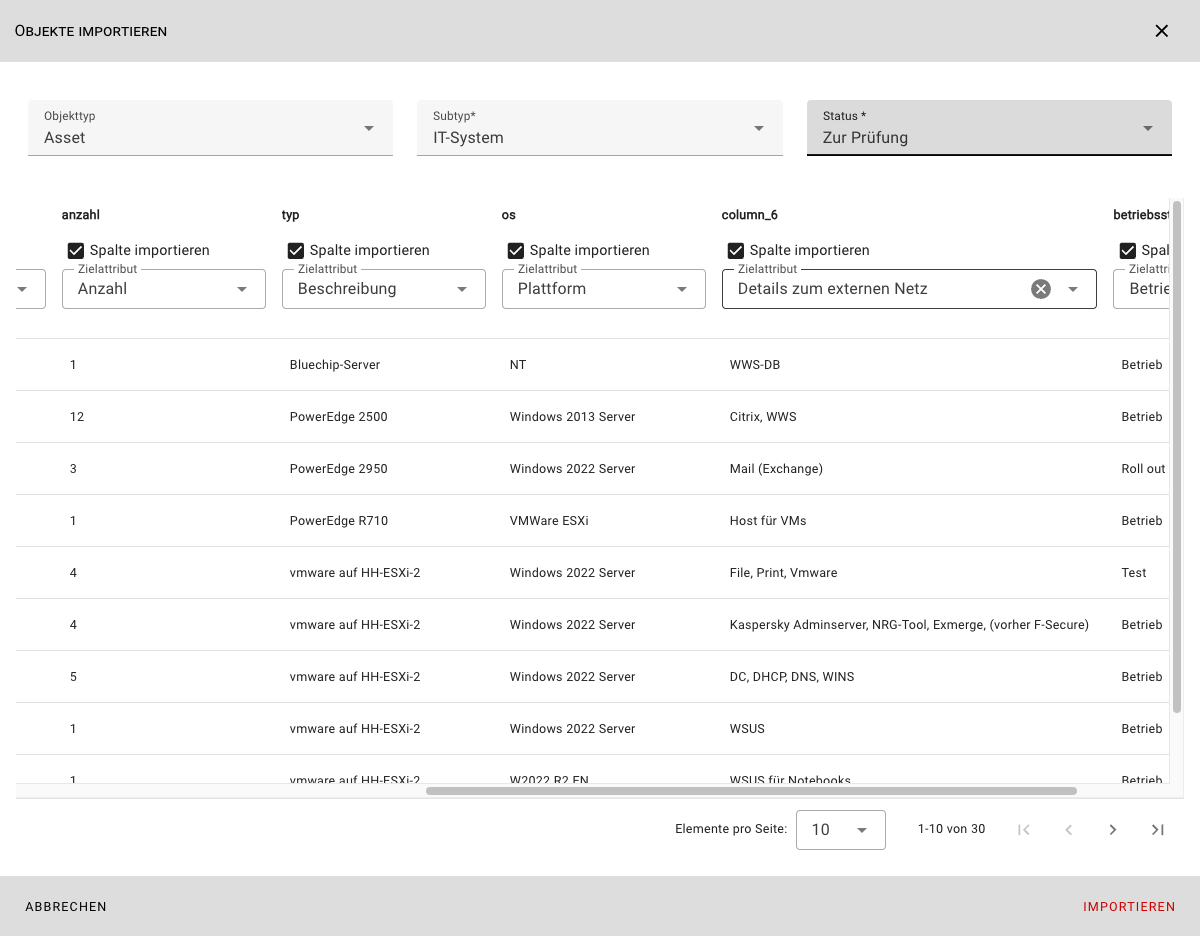The width and height of the screenshot is (1200, 936).
Task: Click the Citrix, WWS cell
Action: point(763,417)
